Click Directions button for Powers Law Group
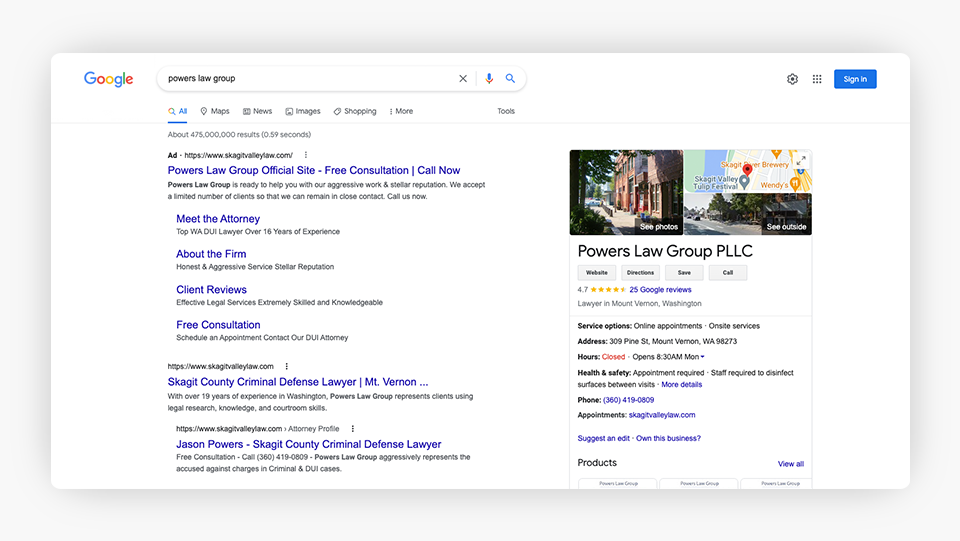The height and width of the screenshot is (541, 960). pos(640,273)
